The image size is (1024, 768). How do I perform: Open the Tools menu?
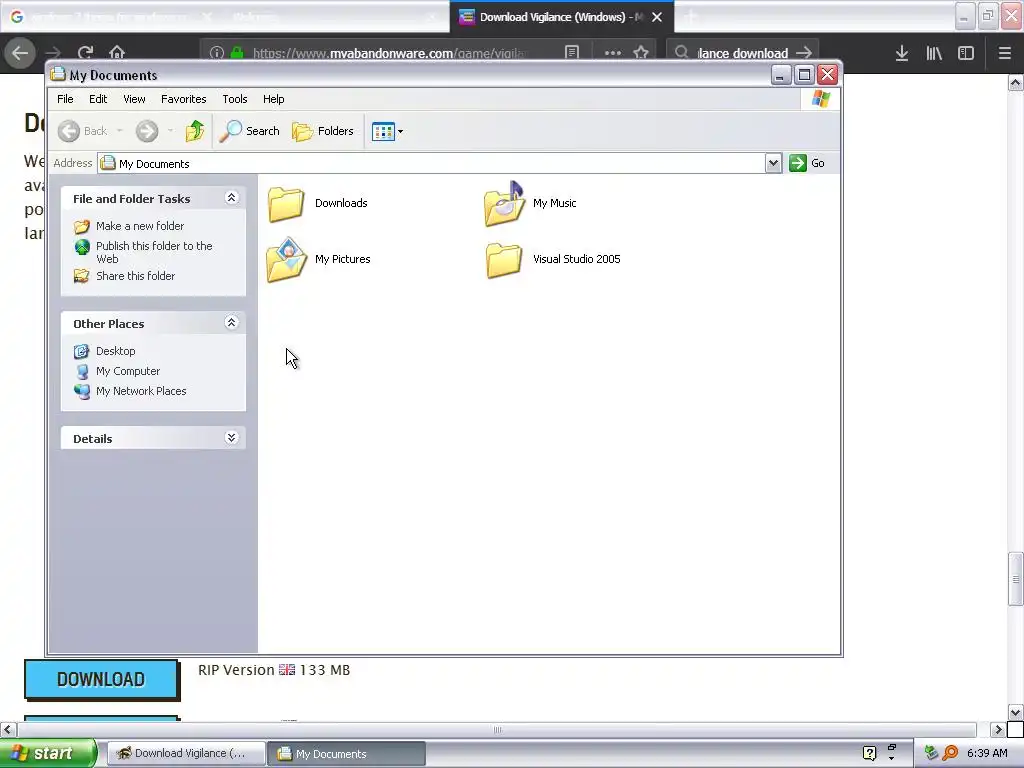pos(234,99)
